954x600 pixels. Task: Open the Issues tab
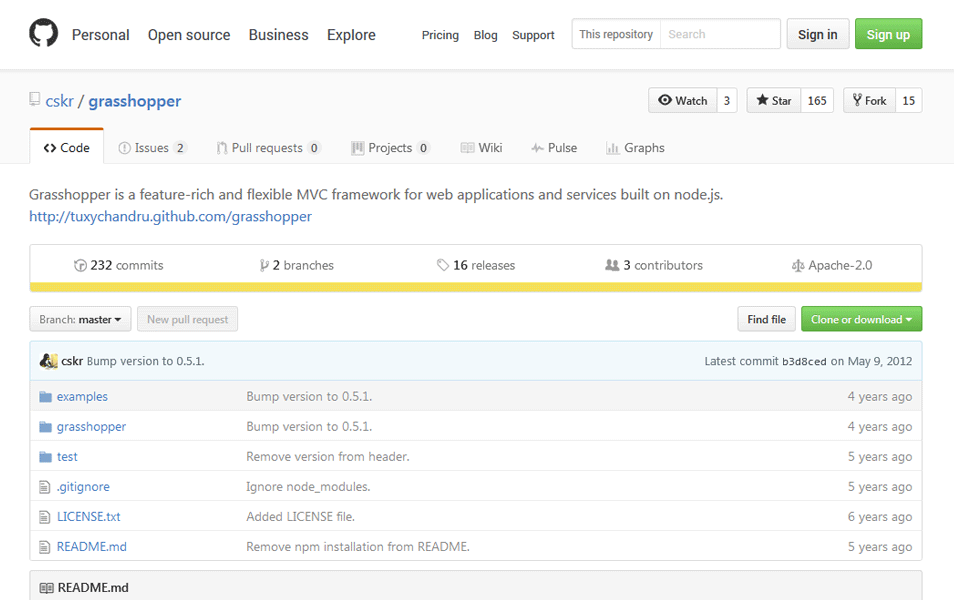coord(152,148)
